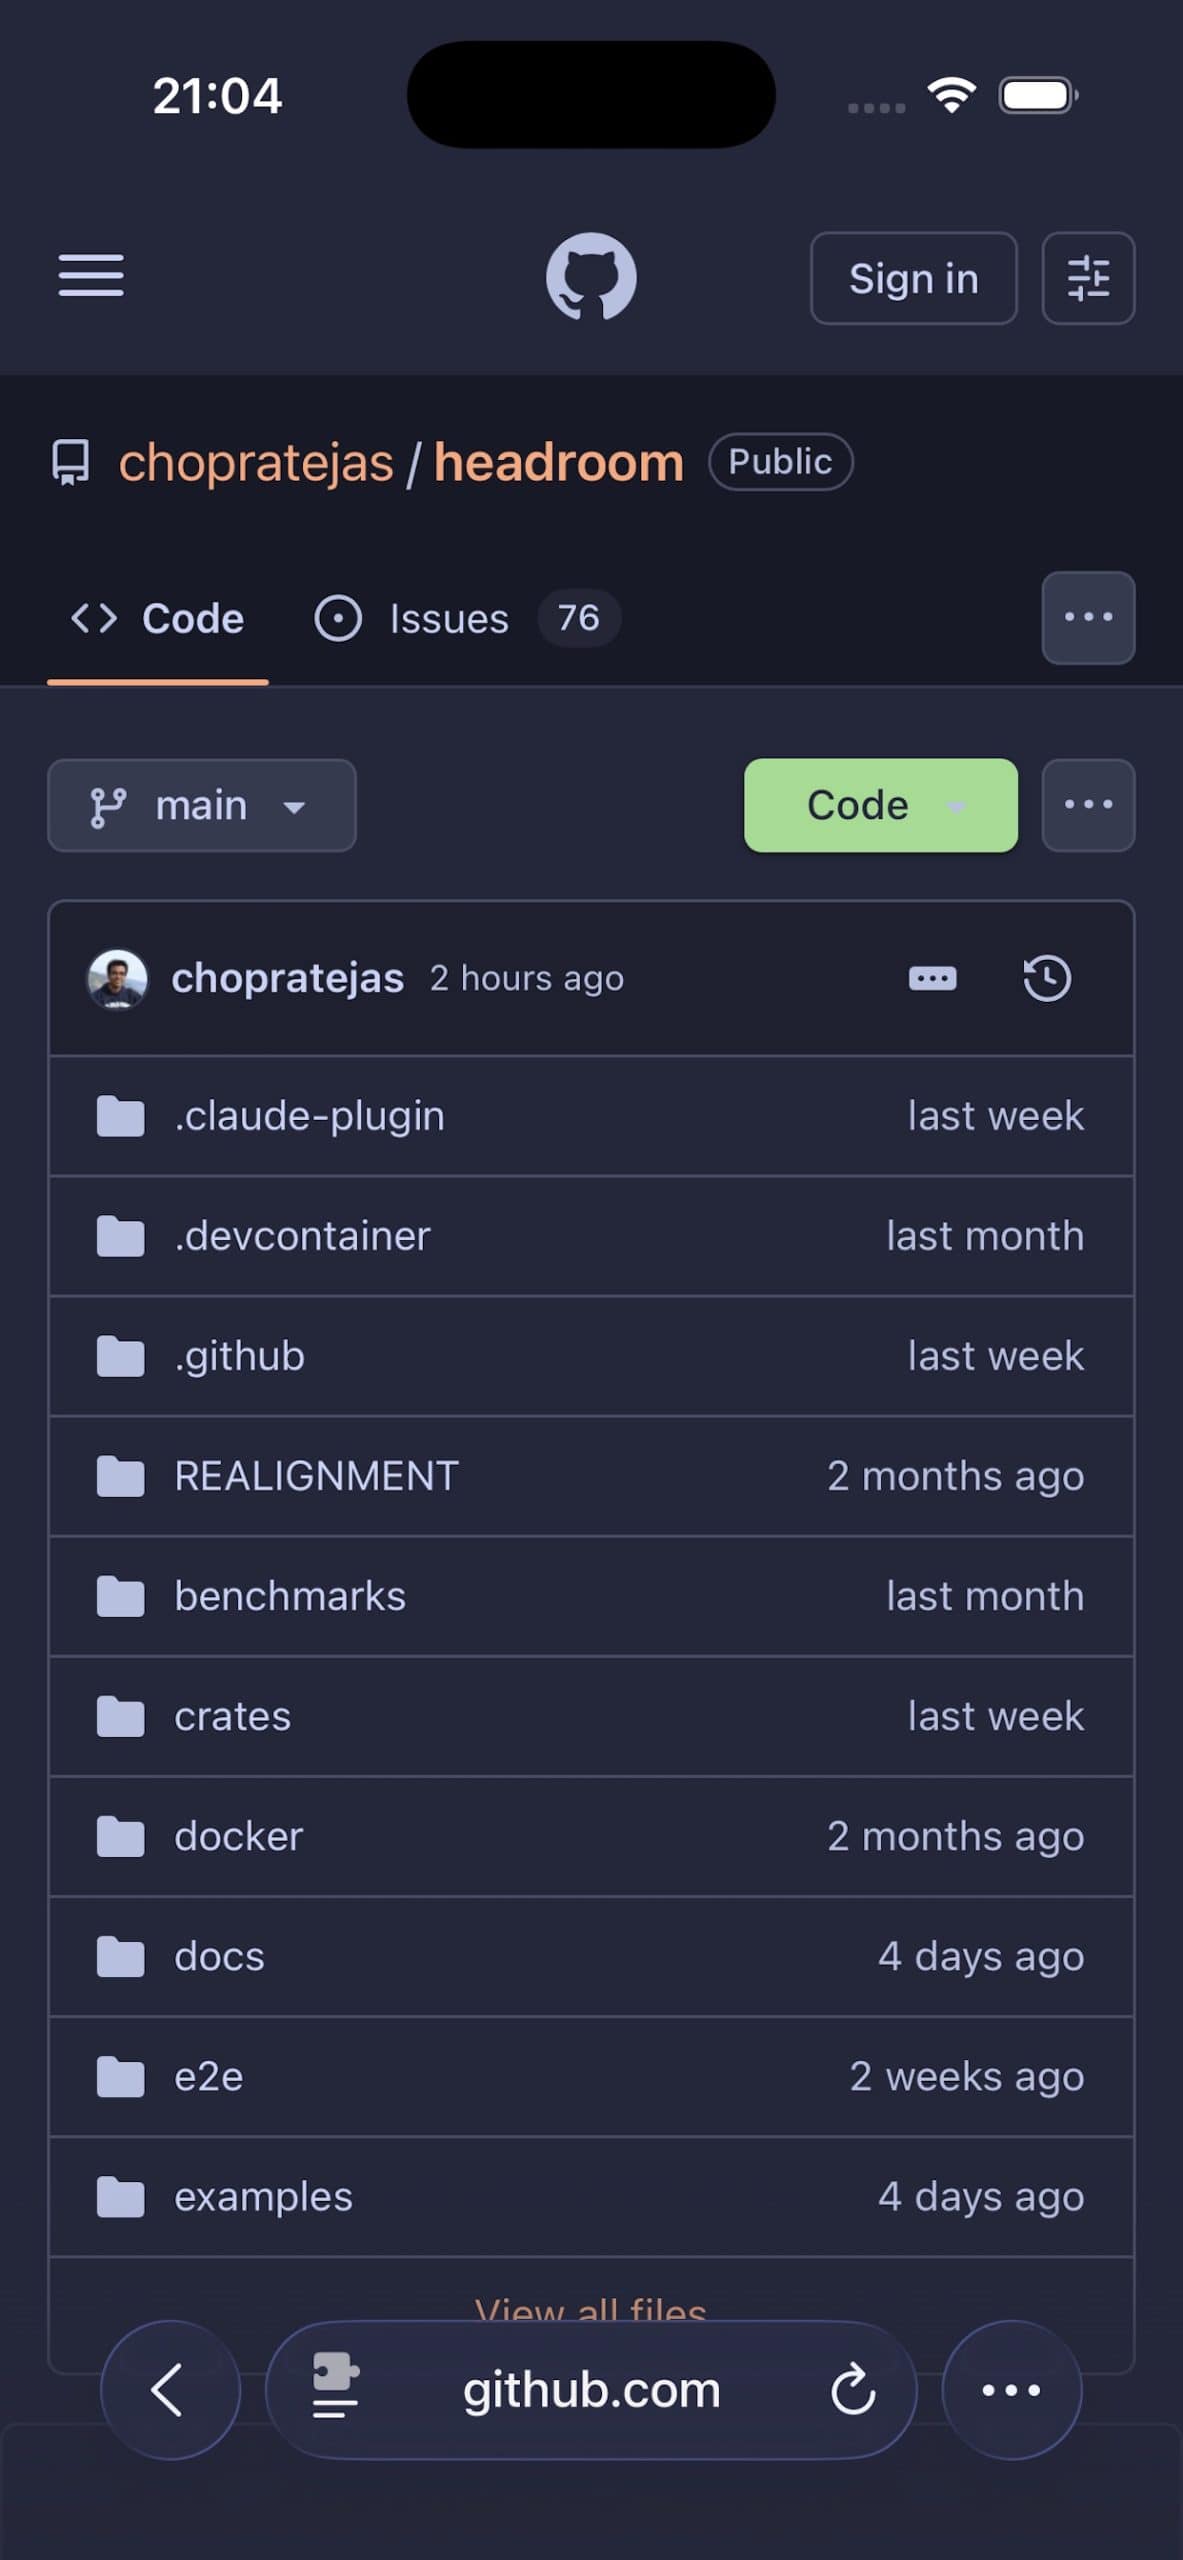View commit history clock icon

[x=1047, y=978]
